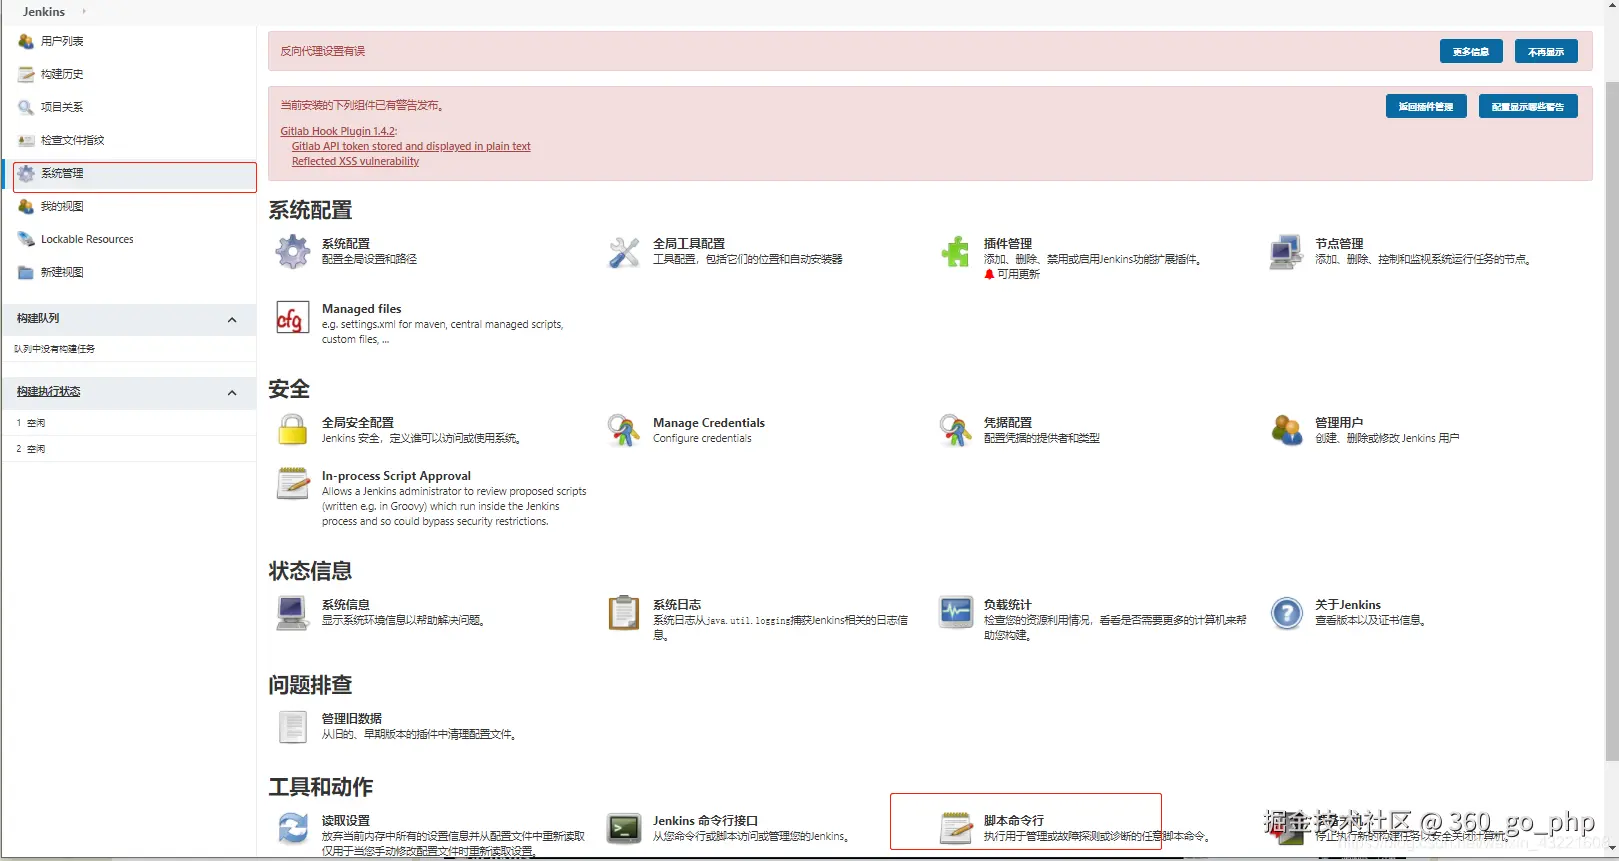Open the 系统日志 title link
Image resolution: width=1619 pixels, height=861 pixels.
pyautogui.click(x=677, y=604)
